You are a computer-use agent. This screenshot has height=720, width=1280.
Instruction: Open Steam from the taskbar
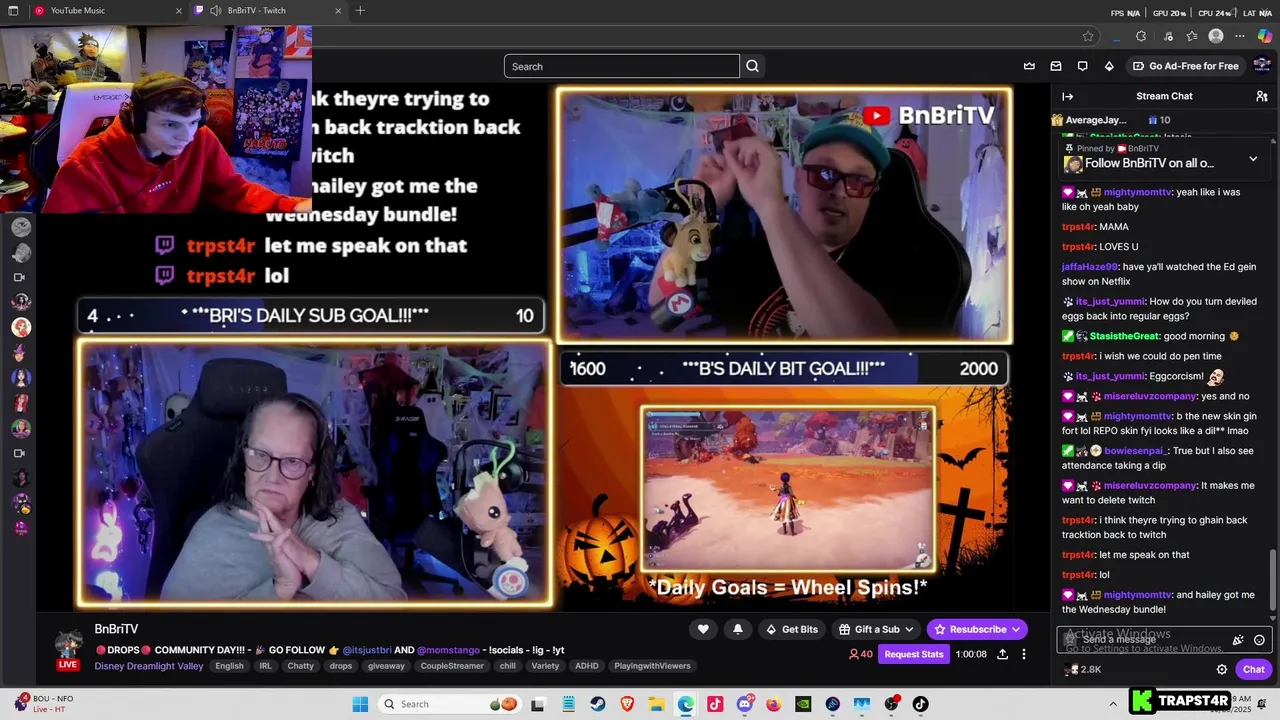click(x=598, y=704)
